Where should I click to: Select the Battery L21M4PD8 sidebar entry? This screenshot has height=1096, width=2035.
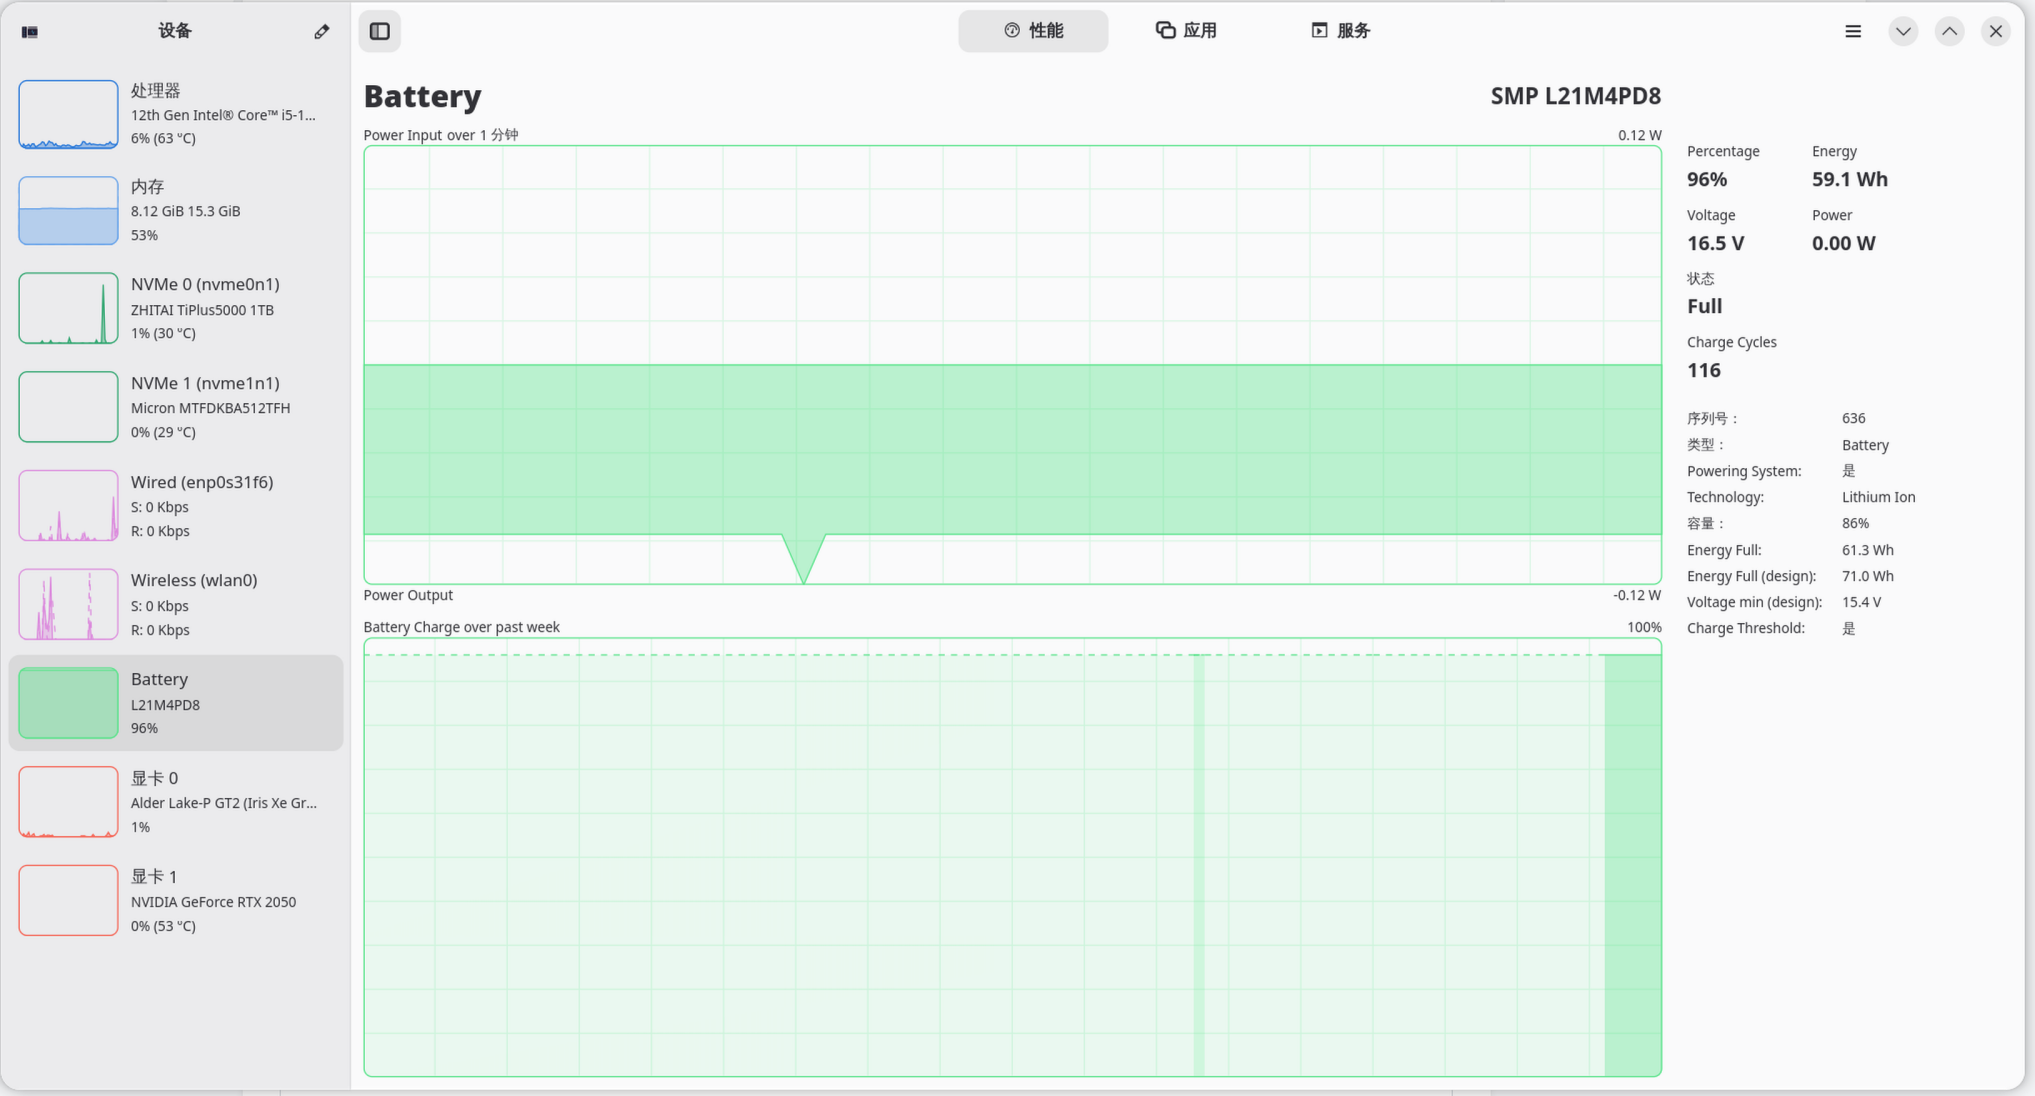(175, 703)
